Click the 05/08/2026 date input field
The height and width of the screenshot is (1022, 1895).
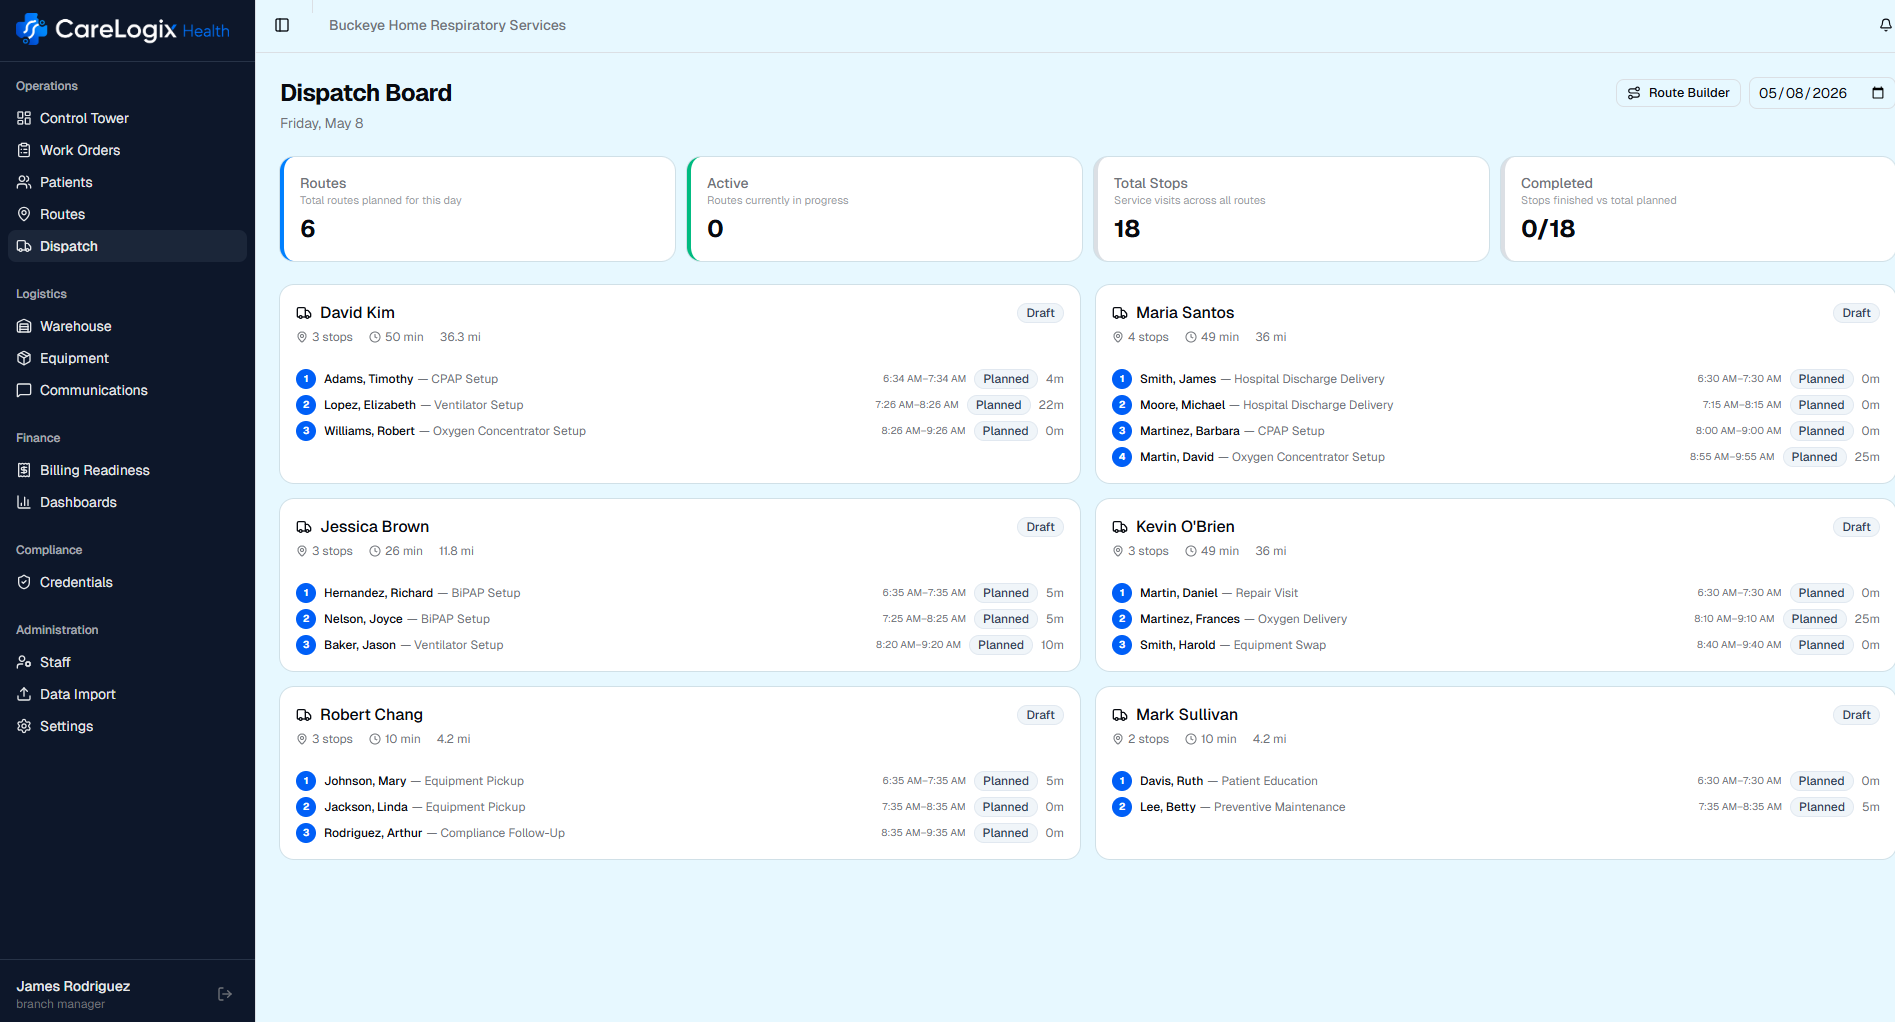(1821, 93)
